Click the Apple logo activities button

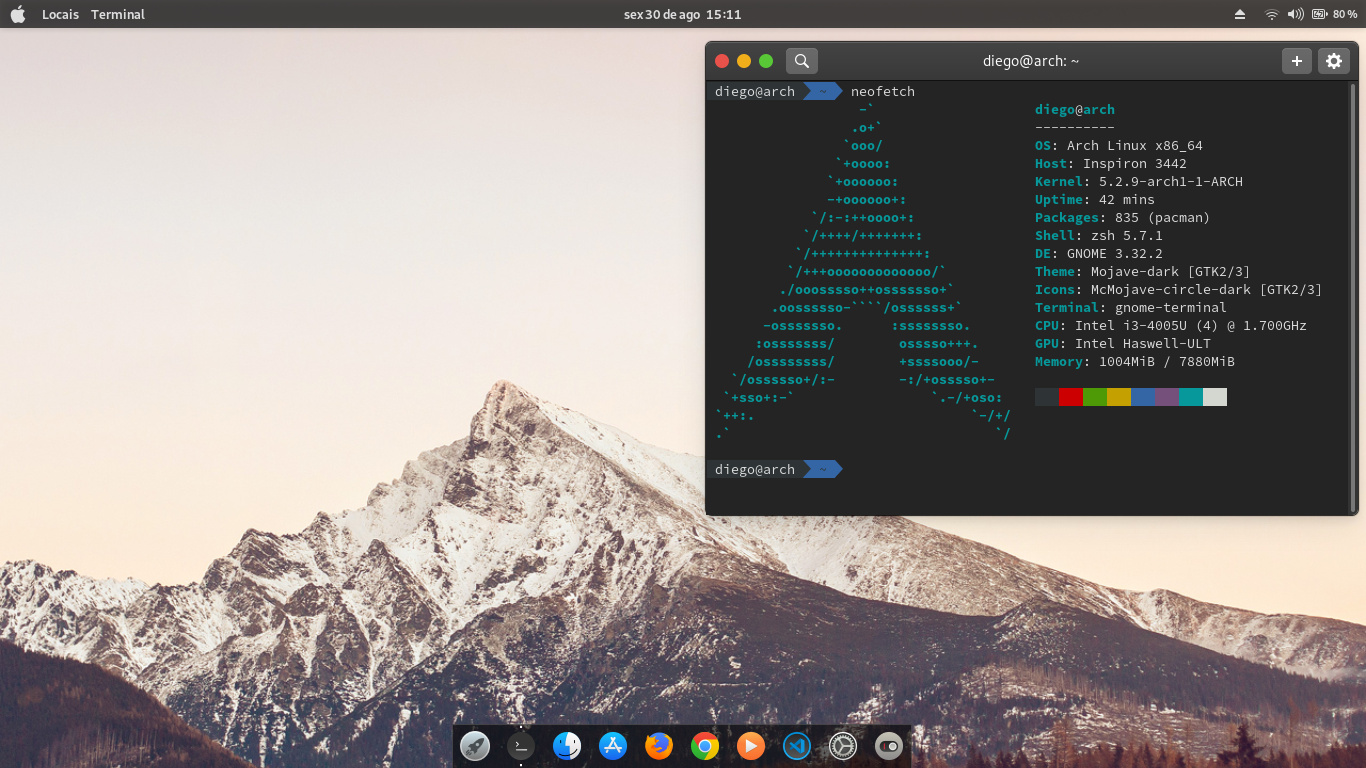pyautogui.click(x=17, y=14)
